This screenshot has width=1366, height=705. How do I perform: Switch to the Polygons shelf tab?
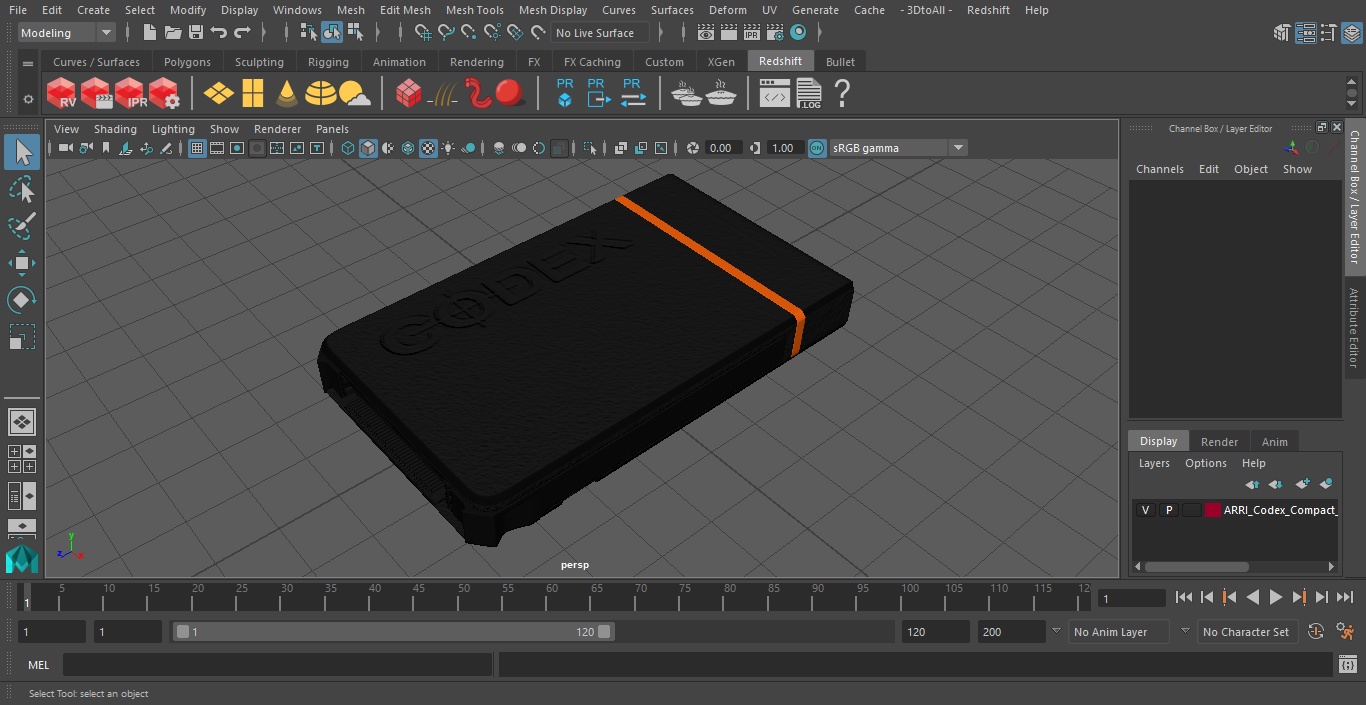(187, 62)
